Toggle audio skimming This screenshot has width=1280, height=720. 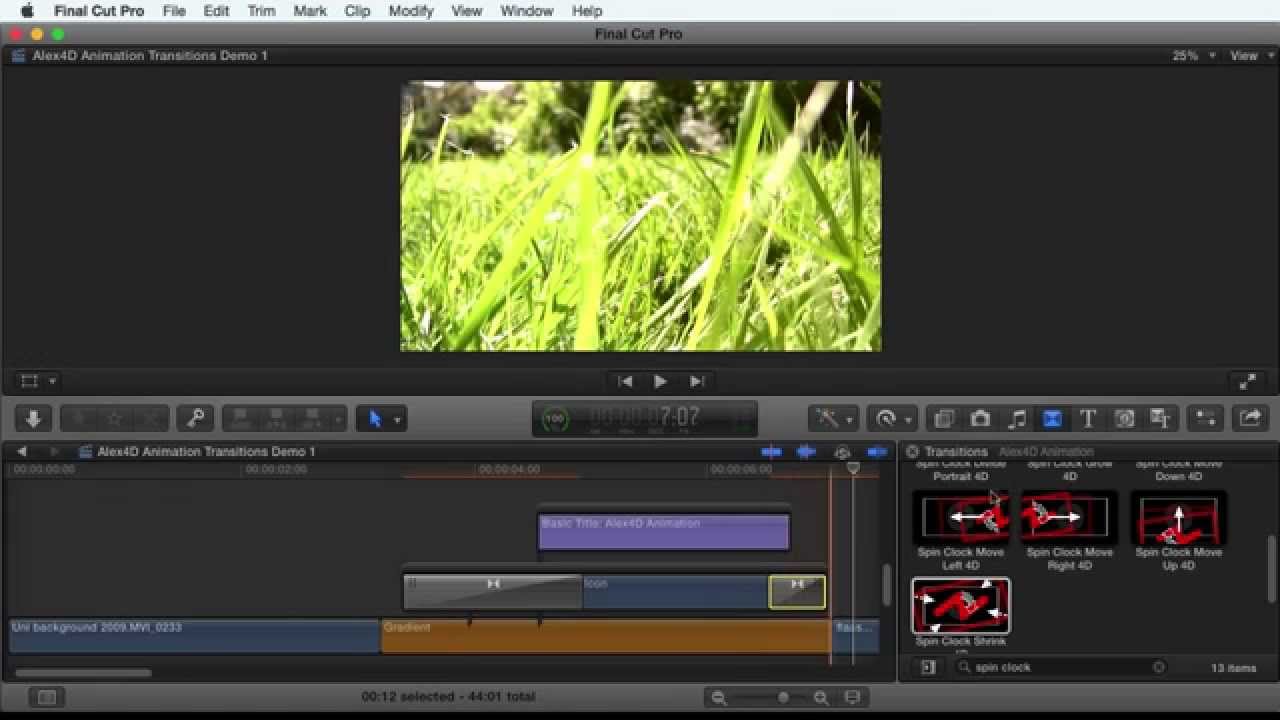click(x=806, y=452)
